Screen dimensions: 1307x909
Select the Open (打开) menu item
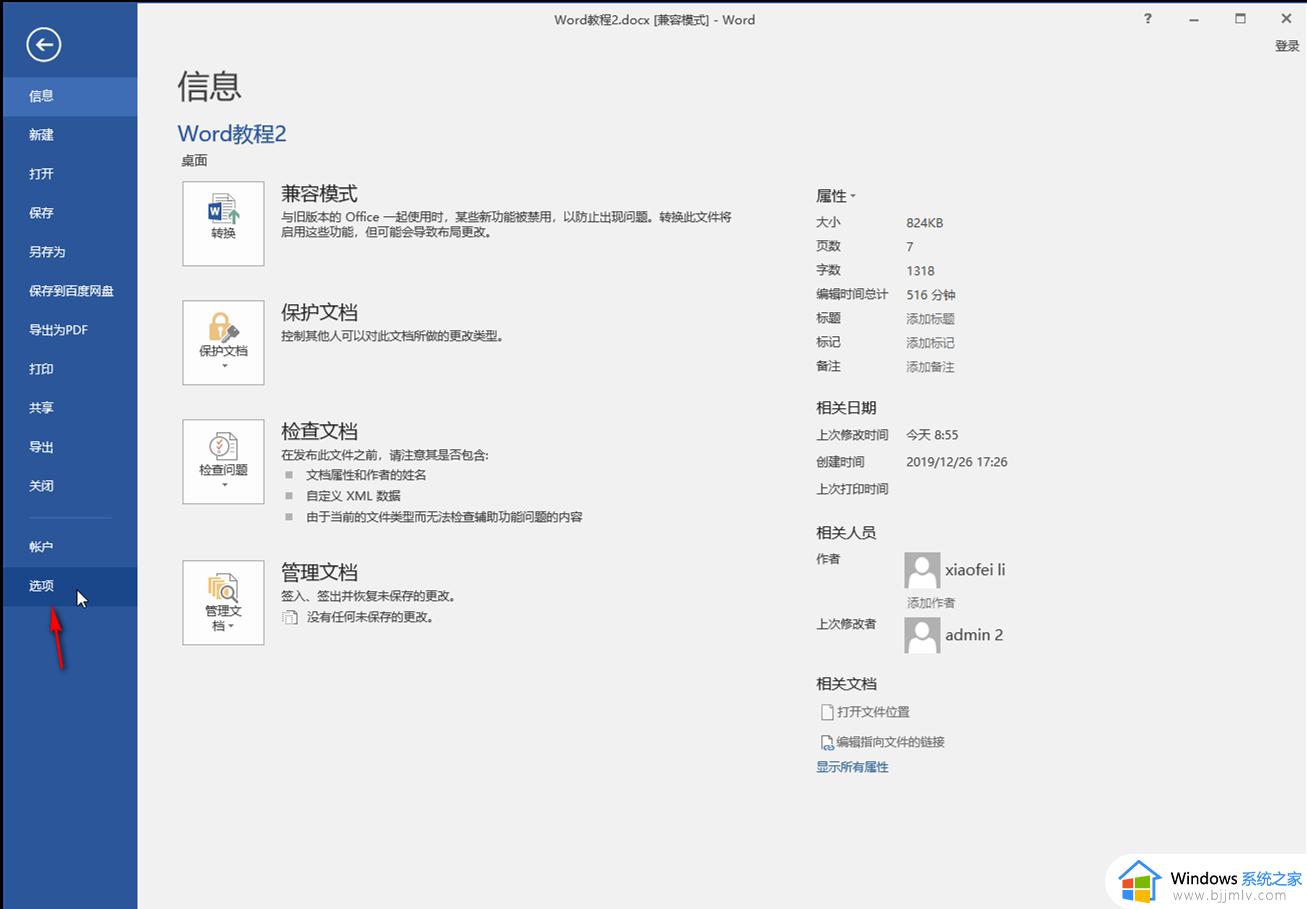(x=69, y=174)
